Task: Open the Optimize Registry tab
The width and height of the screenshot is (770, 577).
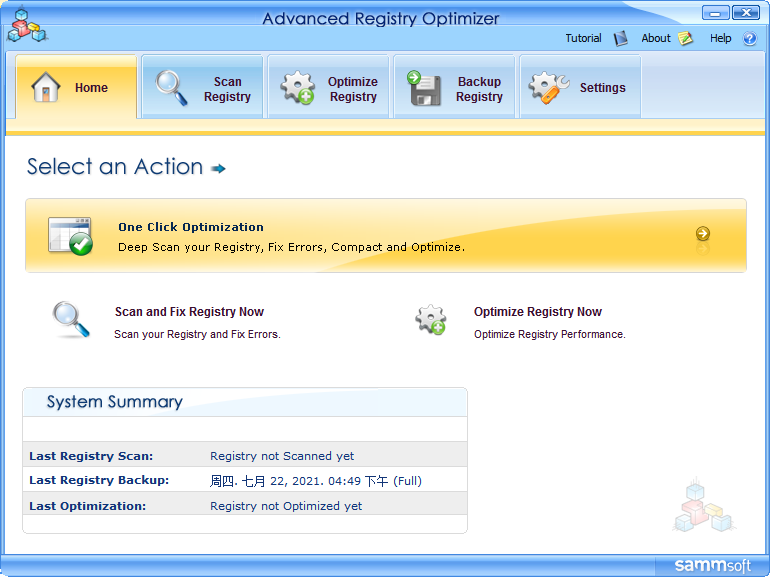Action: [328, 87]
